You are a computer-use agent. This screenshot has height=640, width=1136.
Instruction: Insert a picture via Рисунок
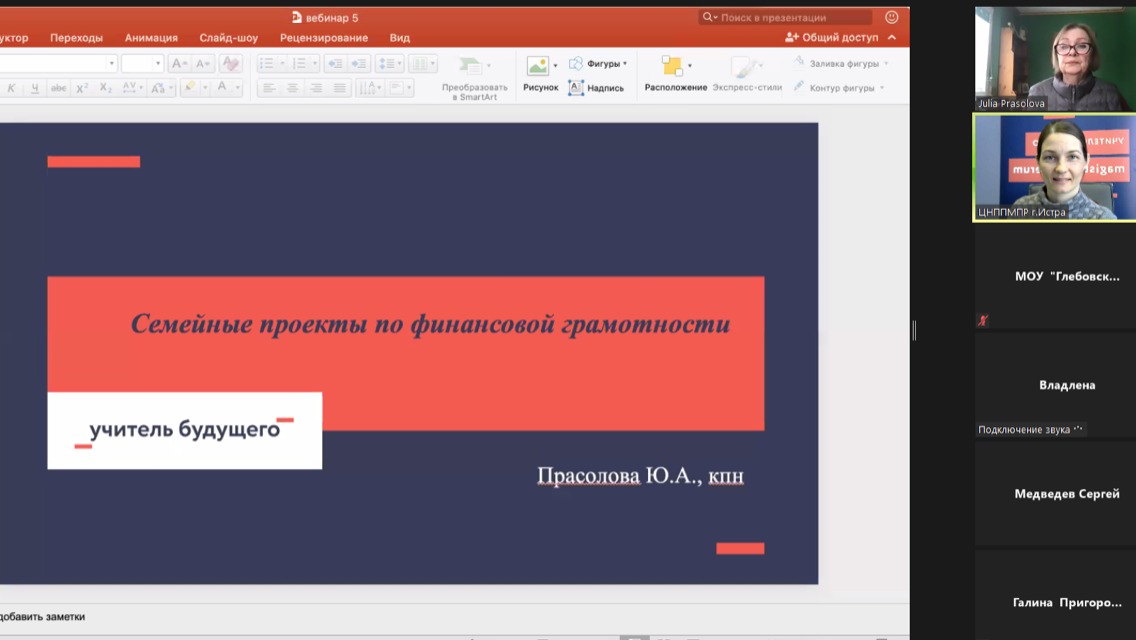pyautogui.click(x=540, y=70)
